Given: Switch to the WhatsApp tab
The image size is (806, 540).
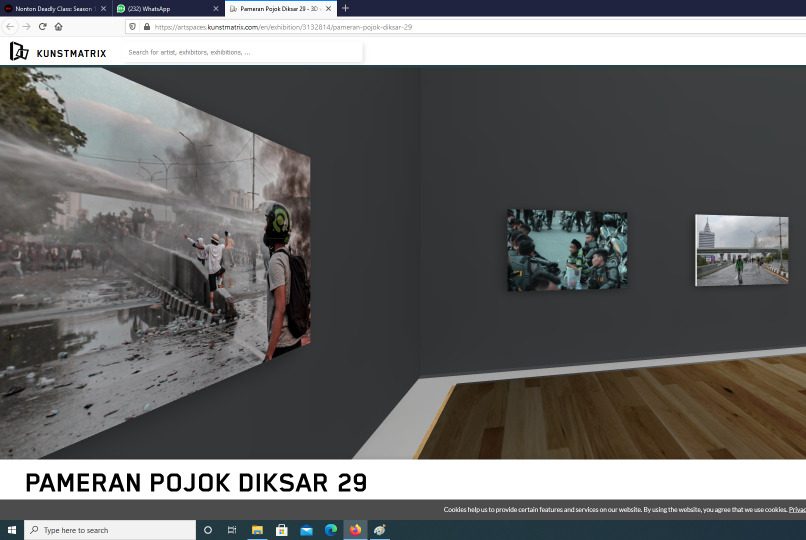Looking at the screenshot, I should (160, 8).
